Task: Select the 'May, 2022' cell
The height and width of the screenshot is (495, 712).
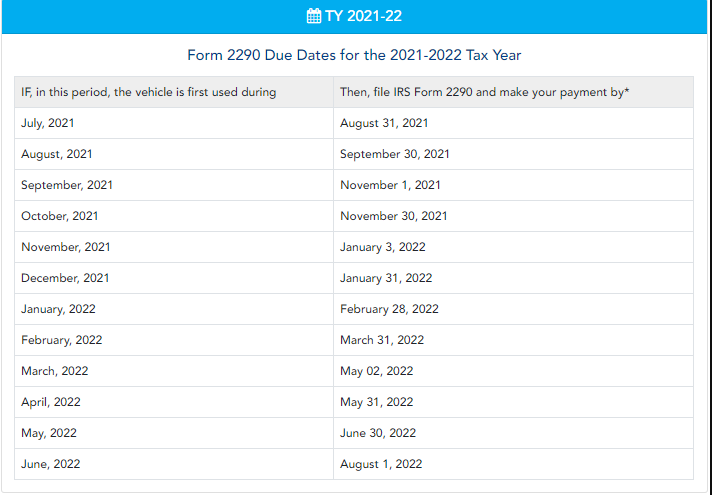Action: (174, 433)
